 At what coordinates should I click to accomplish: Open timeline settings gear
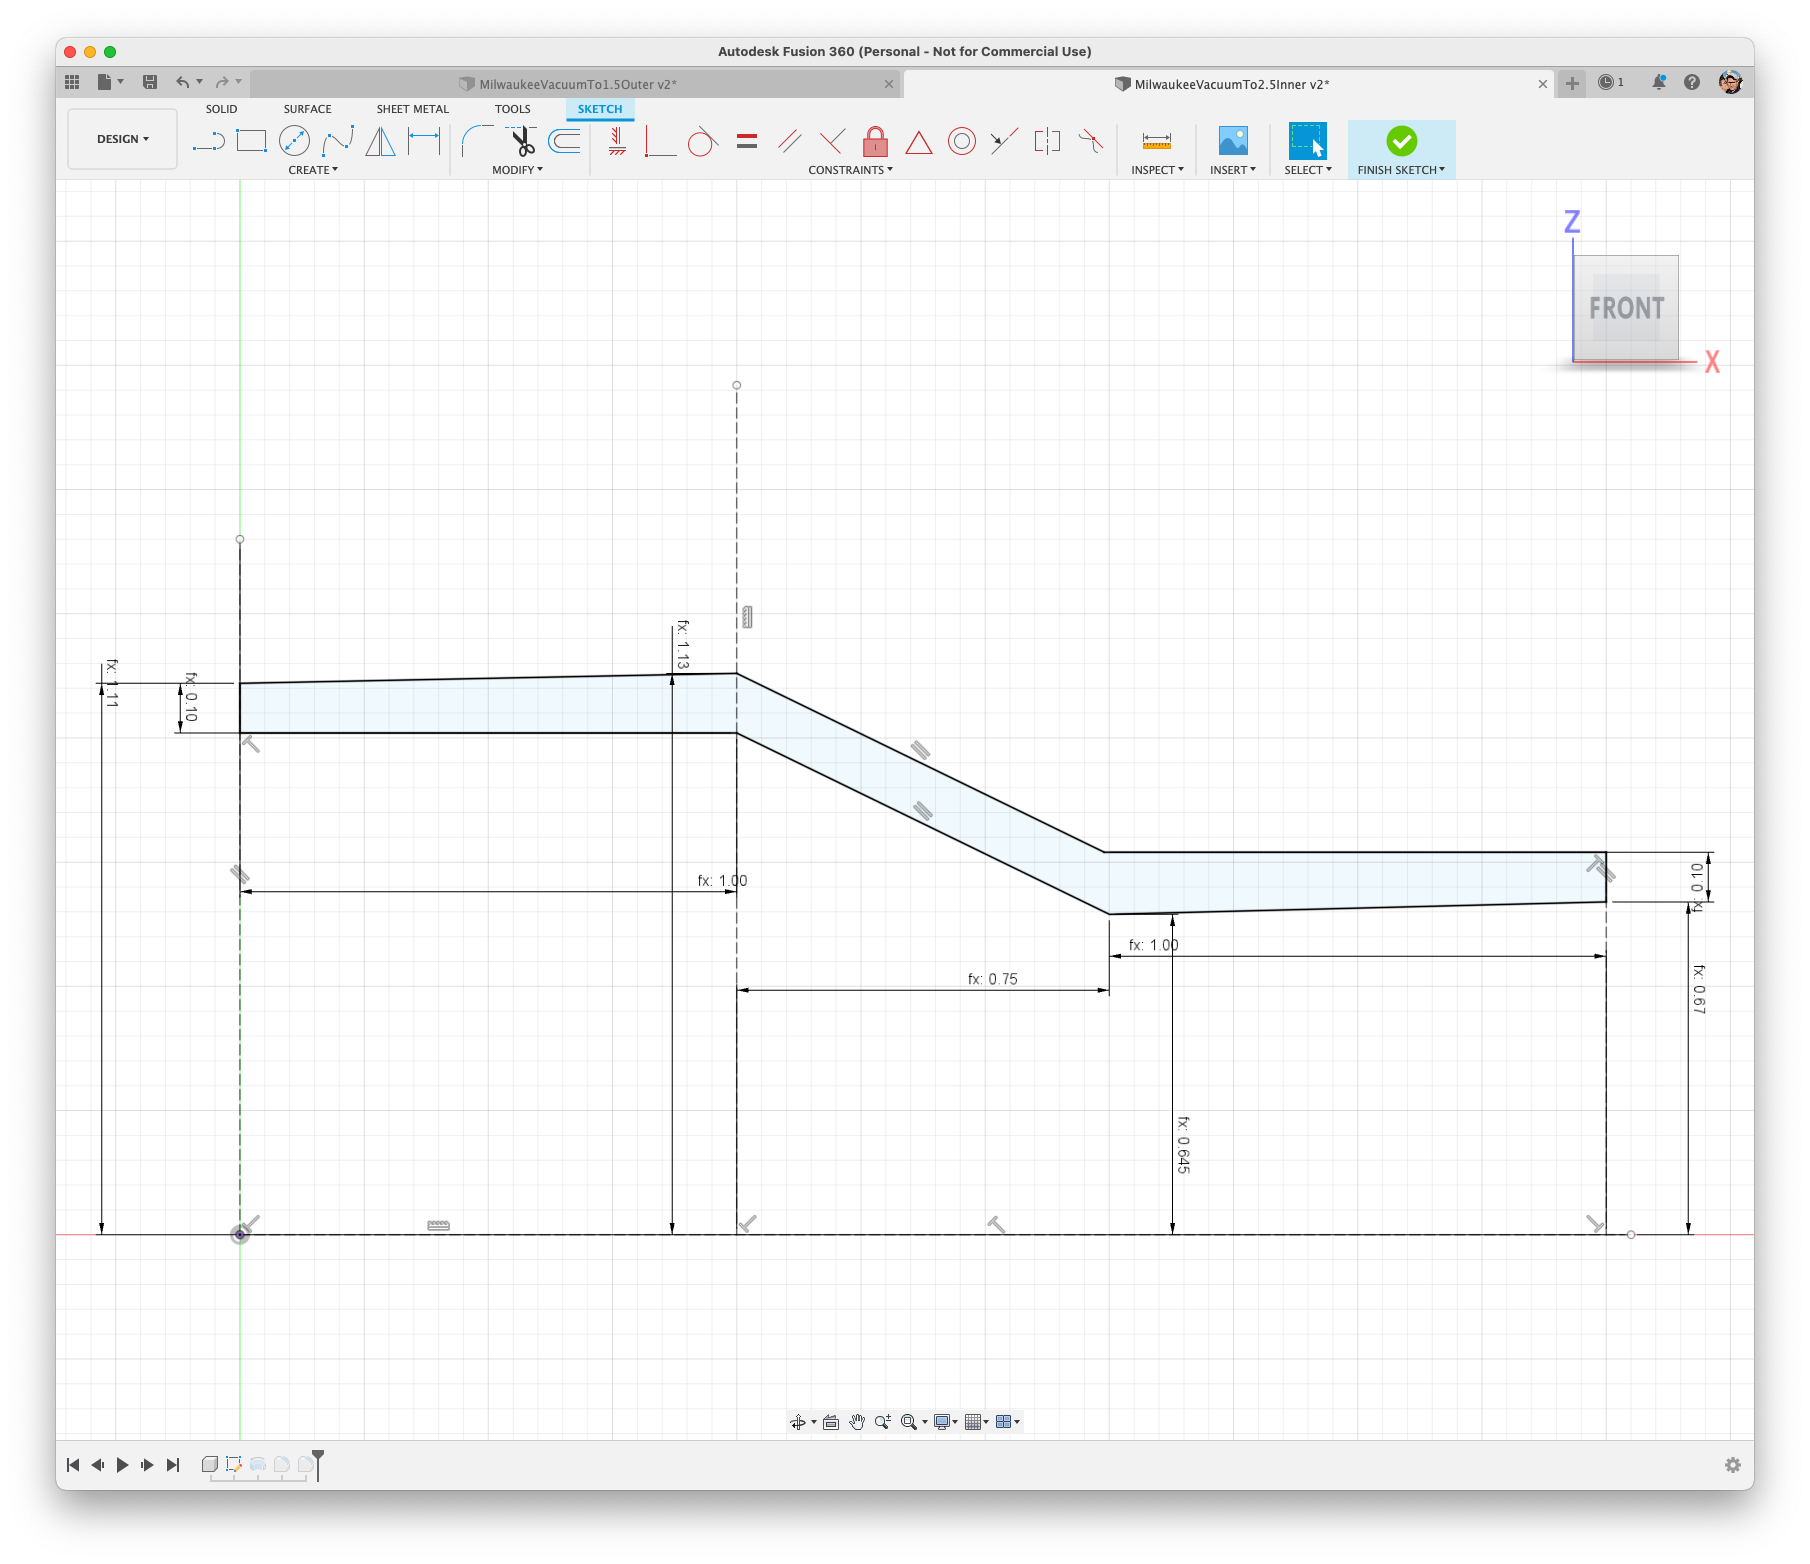point(1733,1465)
